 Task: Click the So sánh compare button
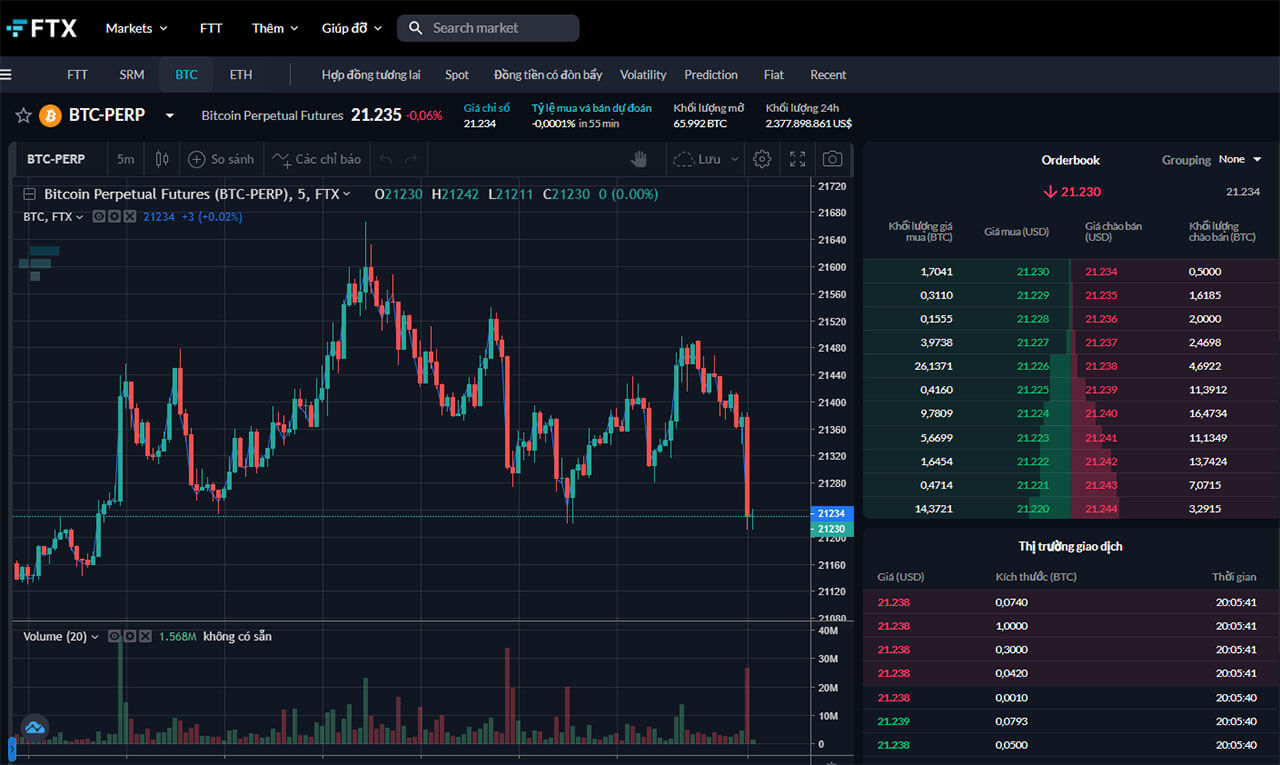pyautogui.click(x=221, y=159)
